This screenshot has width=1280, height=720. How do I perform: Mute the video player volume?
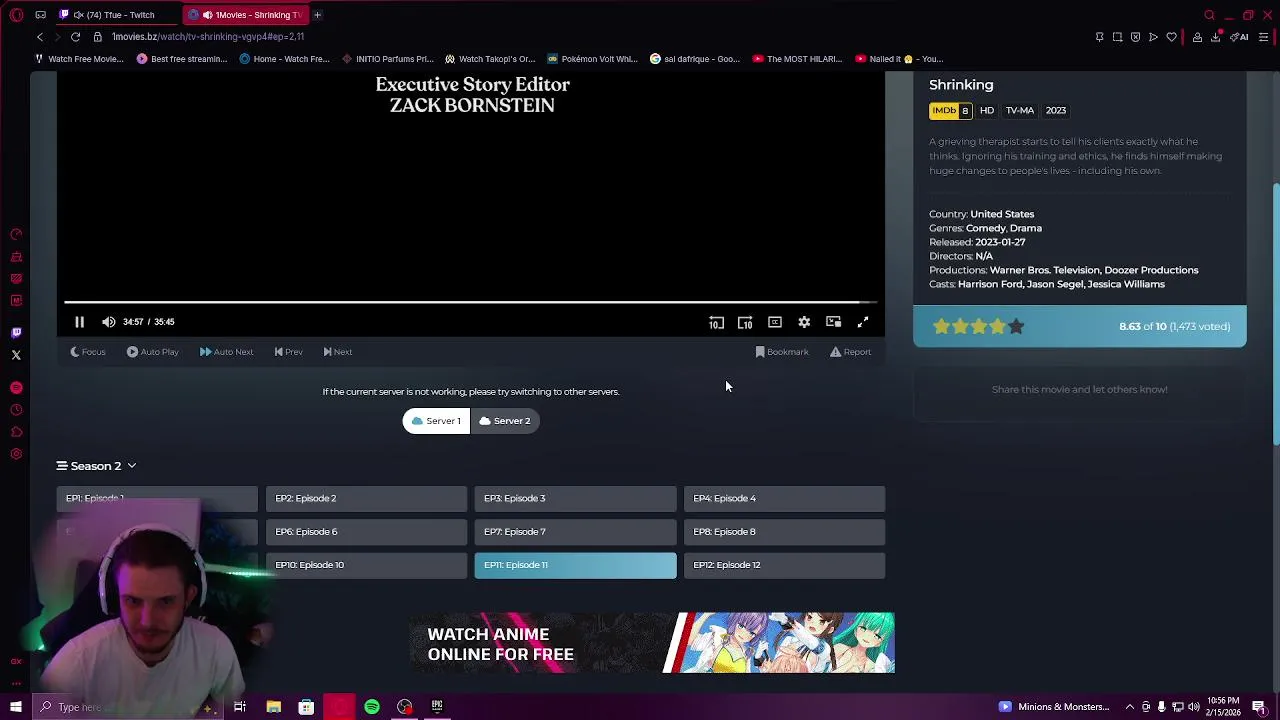108,322
